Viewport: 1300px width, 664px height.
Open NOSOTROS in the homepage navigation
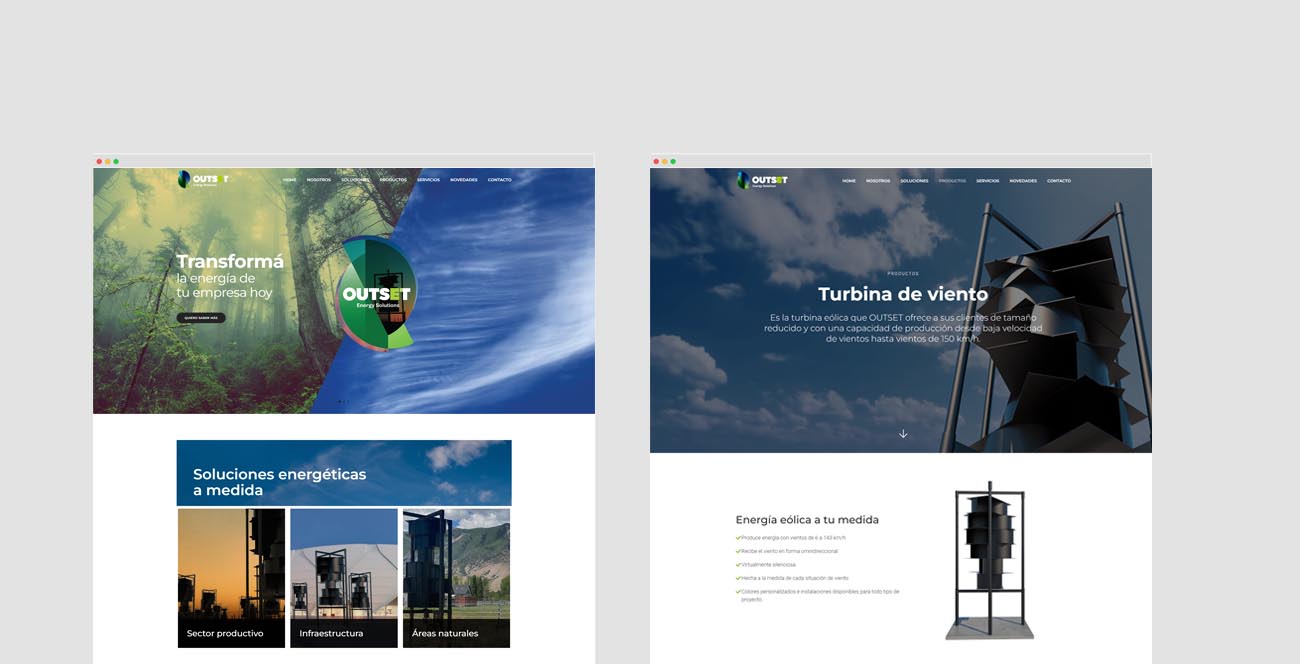click(319, 180)
